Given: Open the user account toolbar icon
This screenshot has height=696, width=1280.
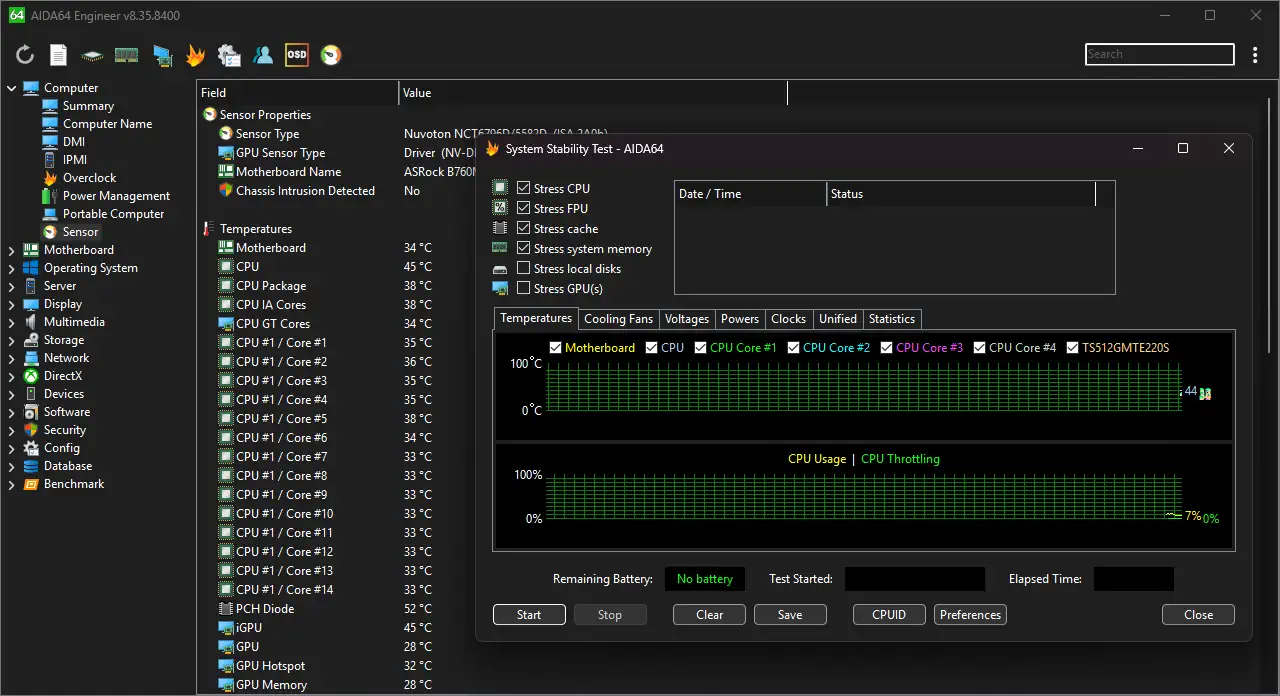Looking at the screenshot, I should tap(263, 55).
